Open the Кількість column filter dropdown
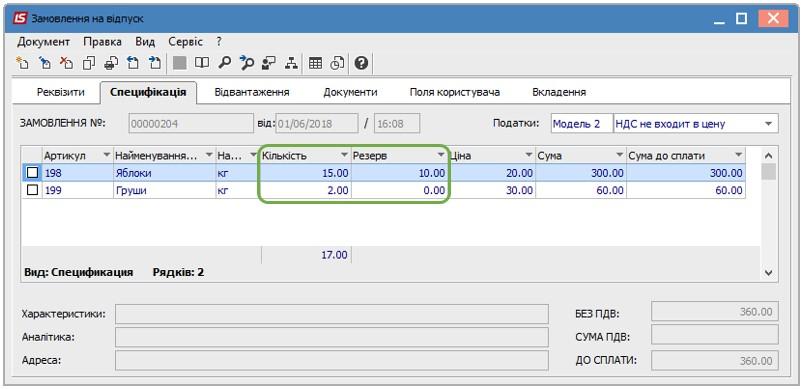Screen dimensions: 803x389 tap(344, 155)
